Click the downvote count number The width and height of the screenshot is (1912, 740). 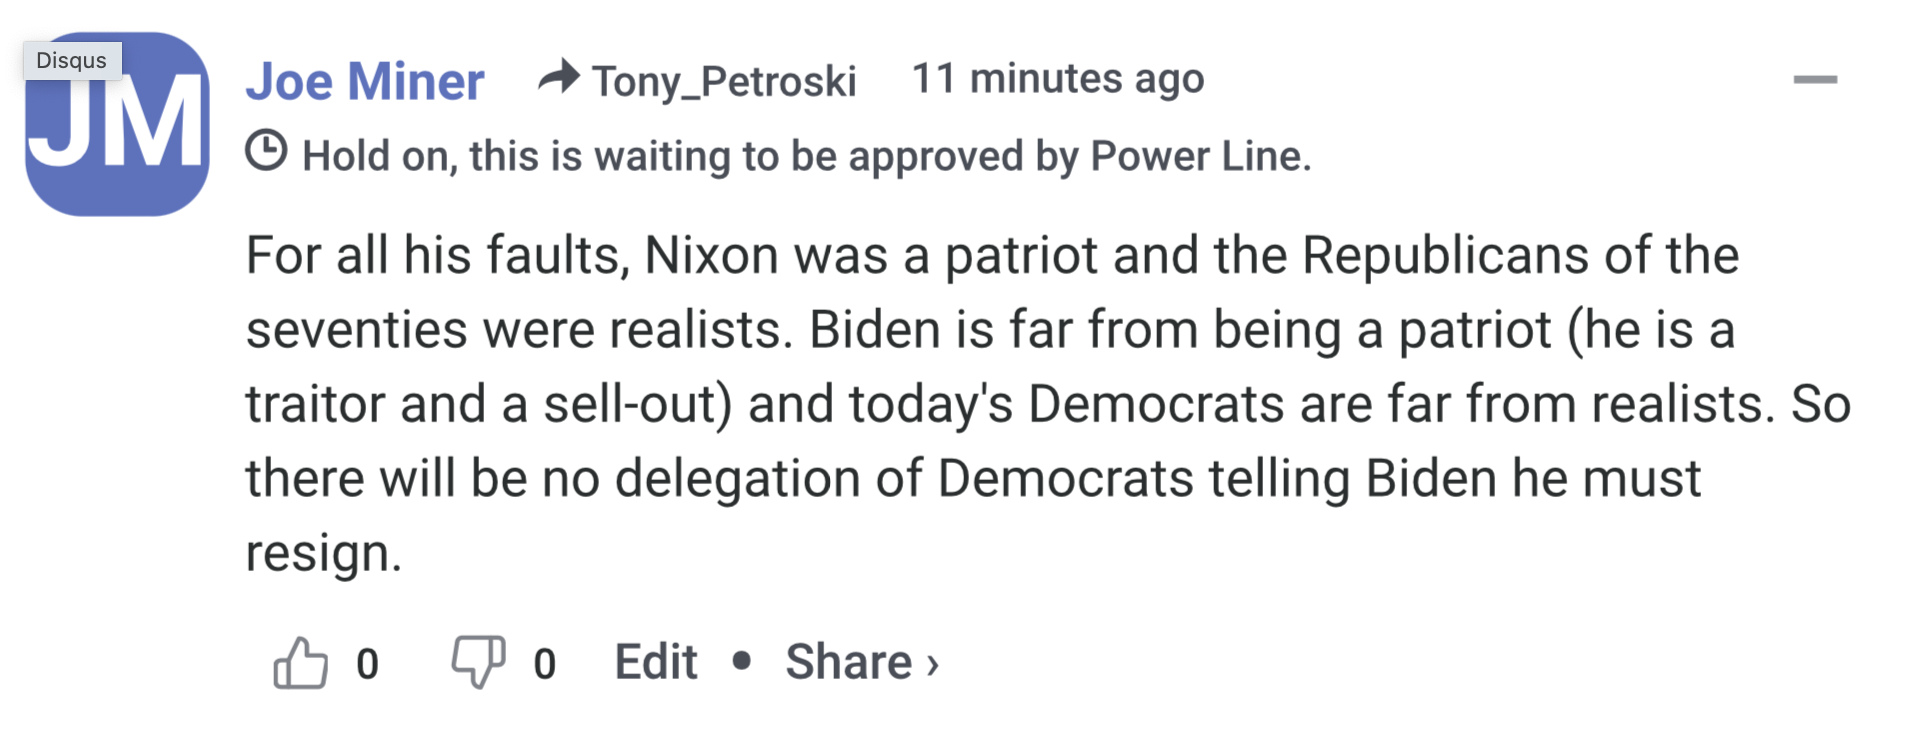545,664
